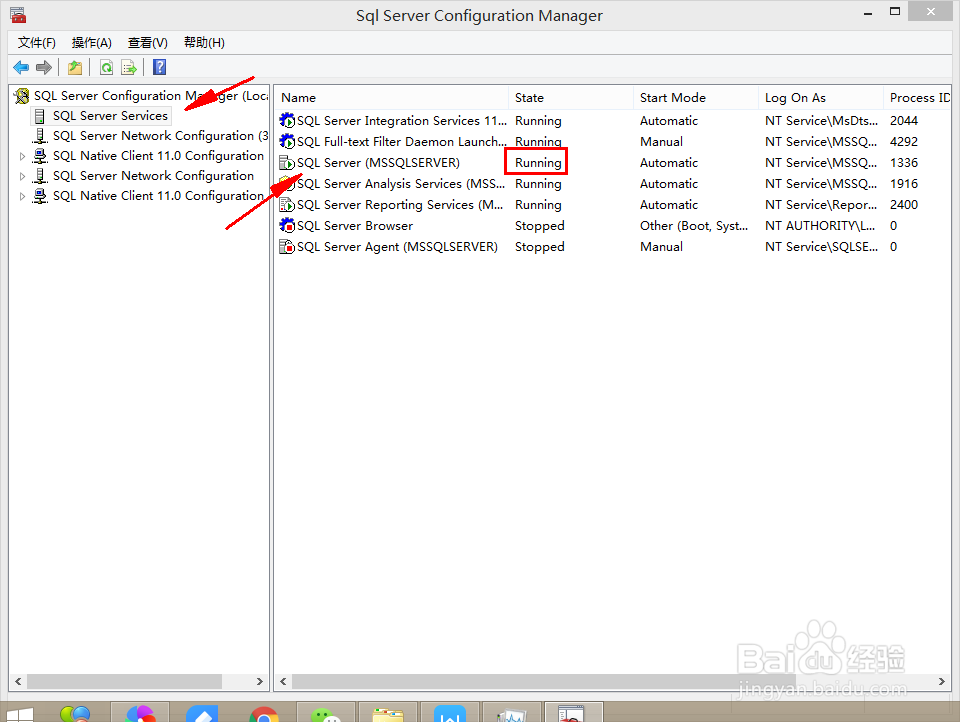
Task: Select the SQL Server Agent (MSSQLSERVER) name
Action: [x=397, y=246]
